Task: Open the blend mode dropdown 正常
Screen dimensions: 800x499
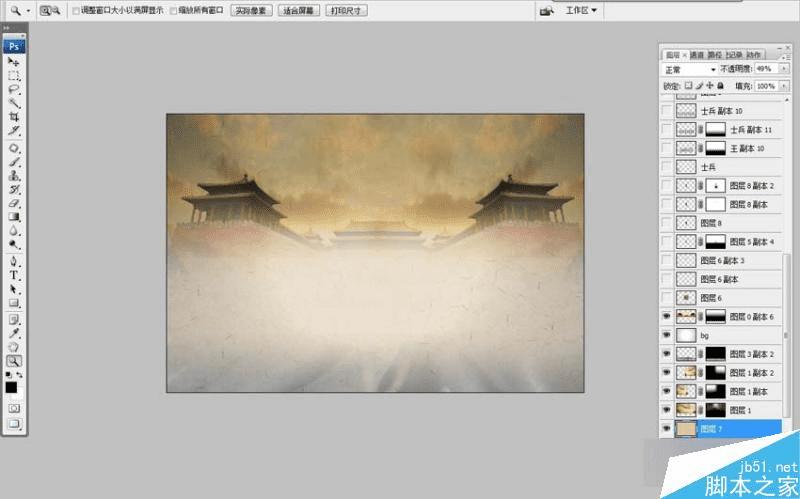Action: pyautogui.click(x=690, y=69)
